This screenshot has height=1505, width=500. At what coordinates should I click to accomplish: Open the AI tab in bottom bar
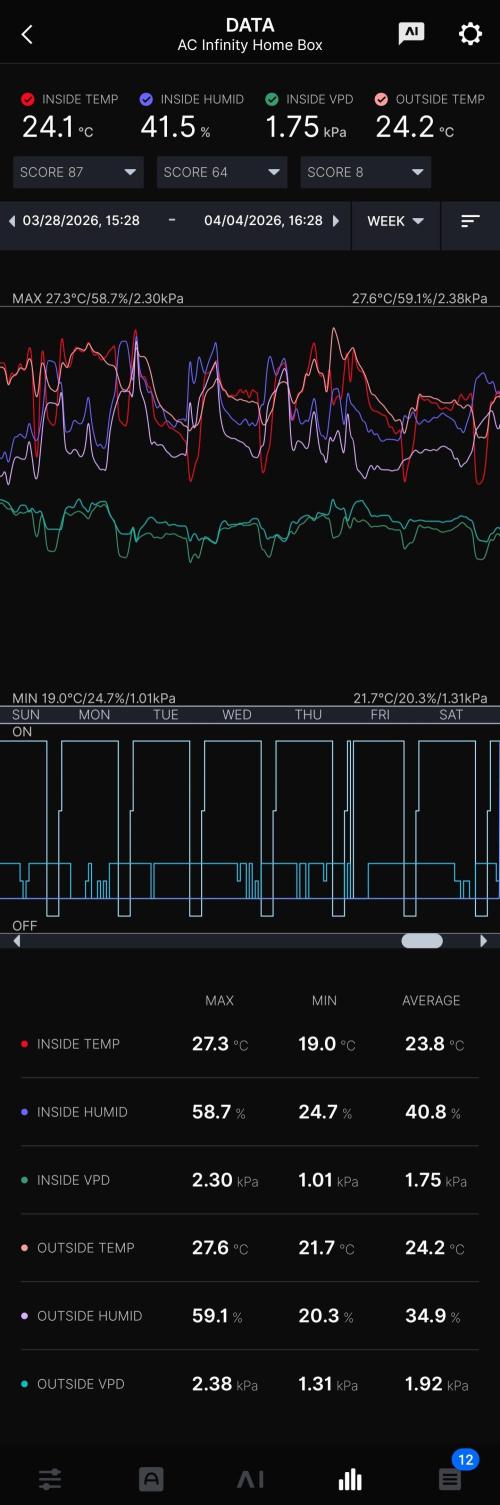click(x=250, y=1479)
